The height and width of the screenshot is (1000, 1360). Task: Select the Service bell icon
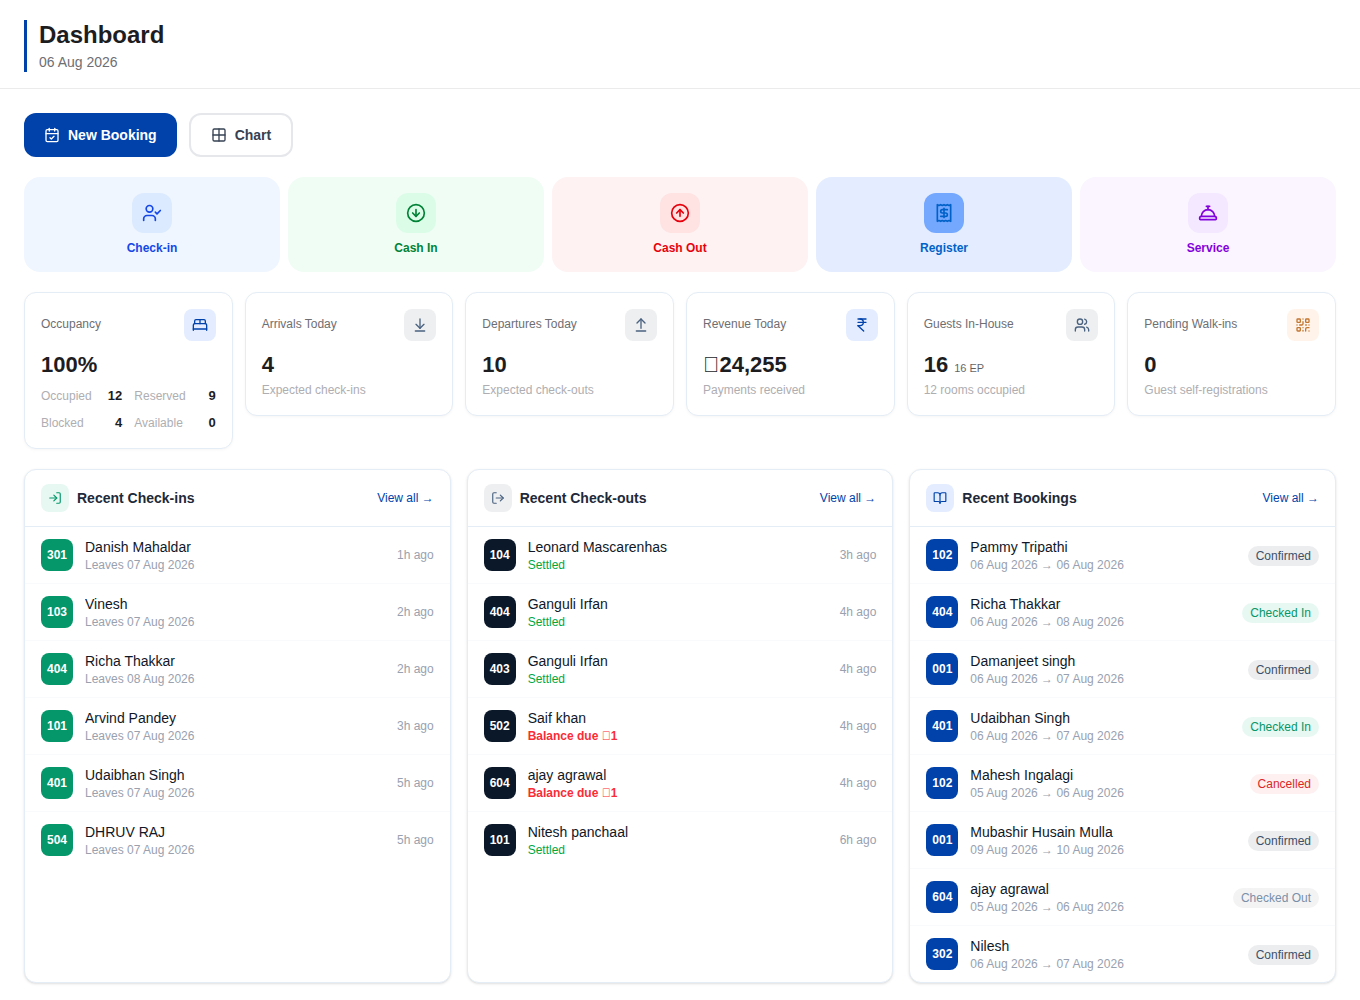tap(1208, 213)
